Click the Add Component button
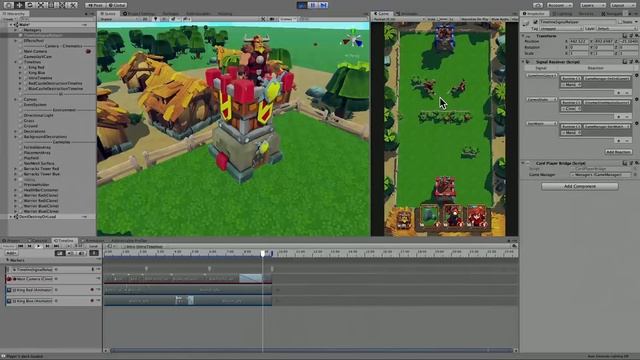Viewport: 640px width, 360px height. (x=580, y=186)
